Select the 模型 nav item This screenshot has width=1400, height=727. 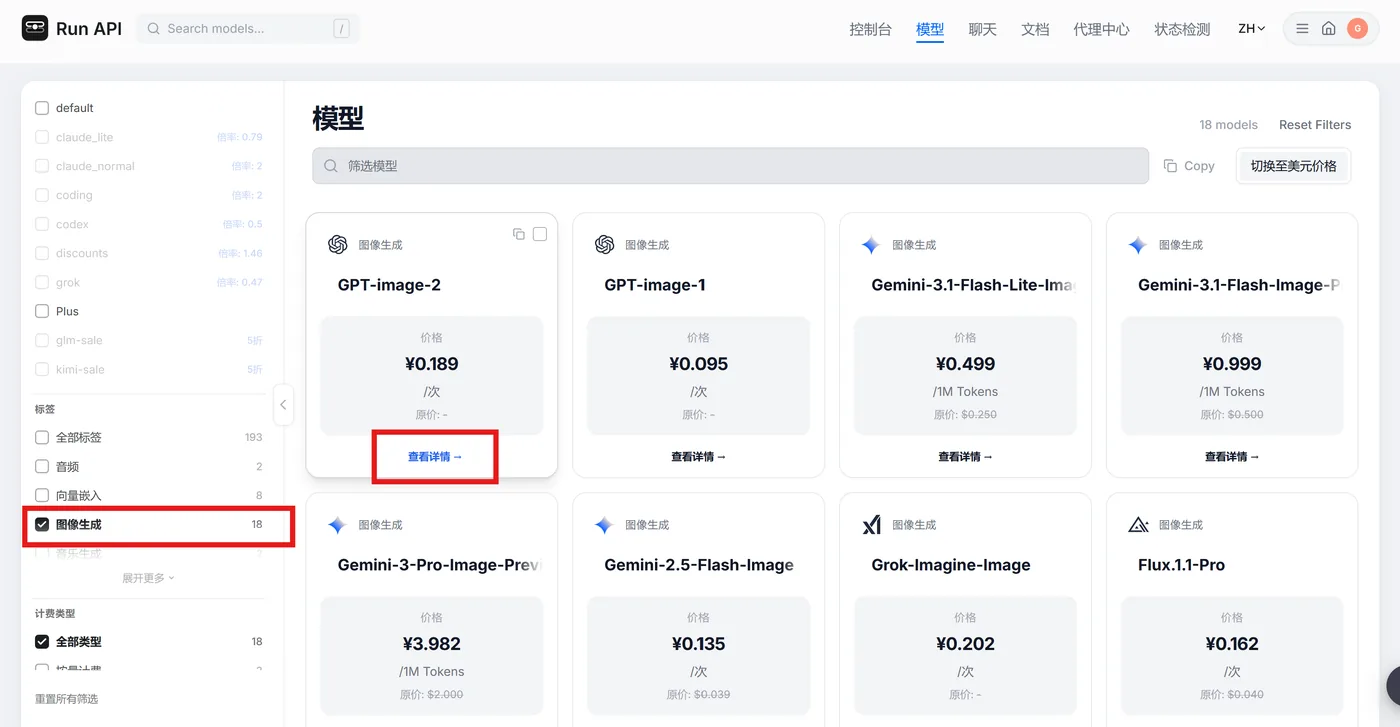(930, 29)
